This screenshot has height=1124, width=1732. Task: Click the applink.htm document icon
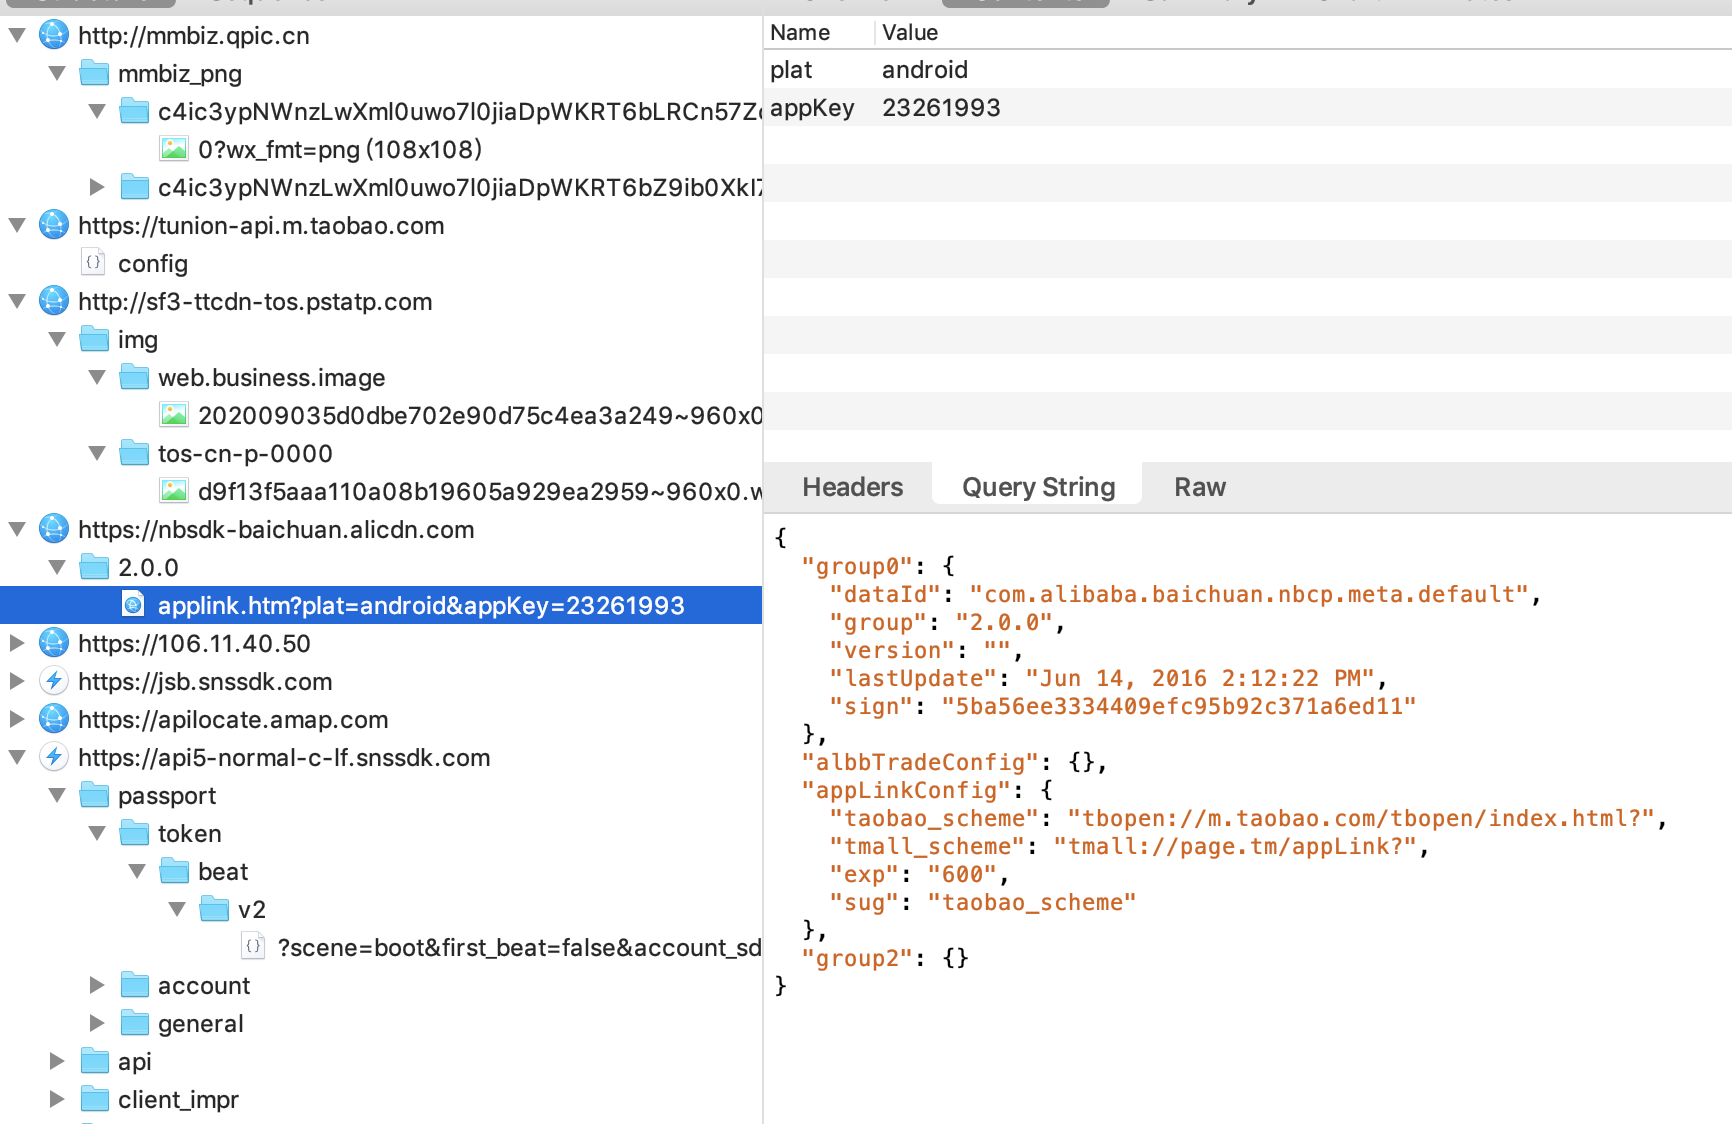(x=133, y=605)
